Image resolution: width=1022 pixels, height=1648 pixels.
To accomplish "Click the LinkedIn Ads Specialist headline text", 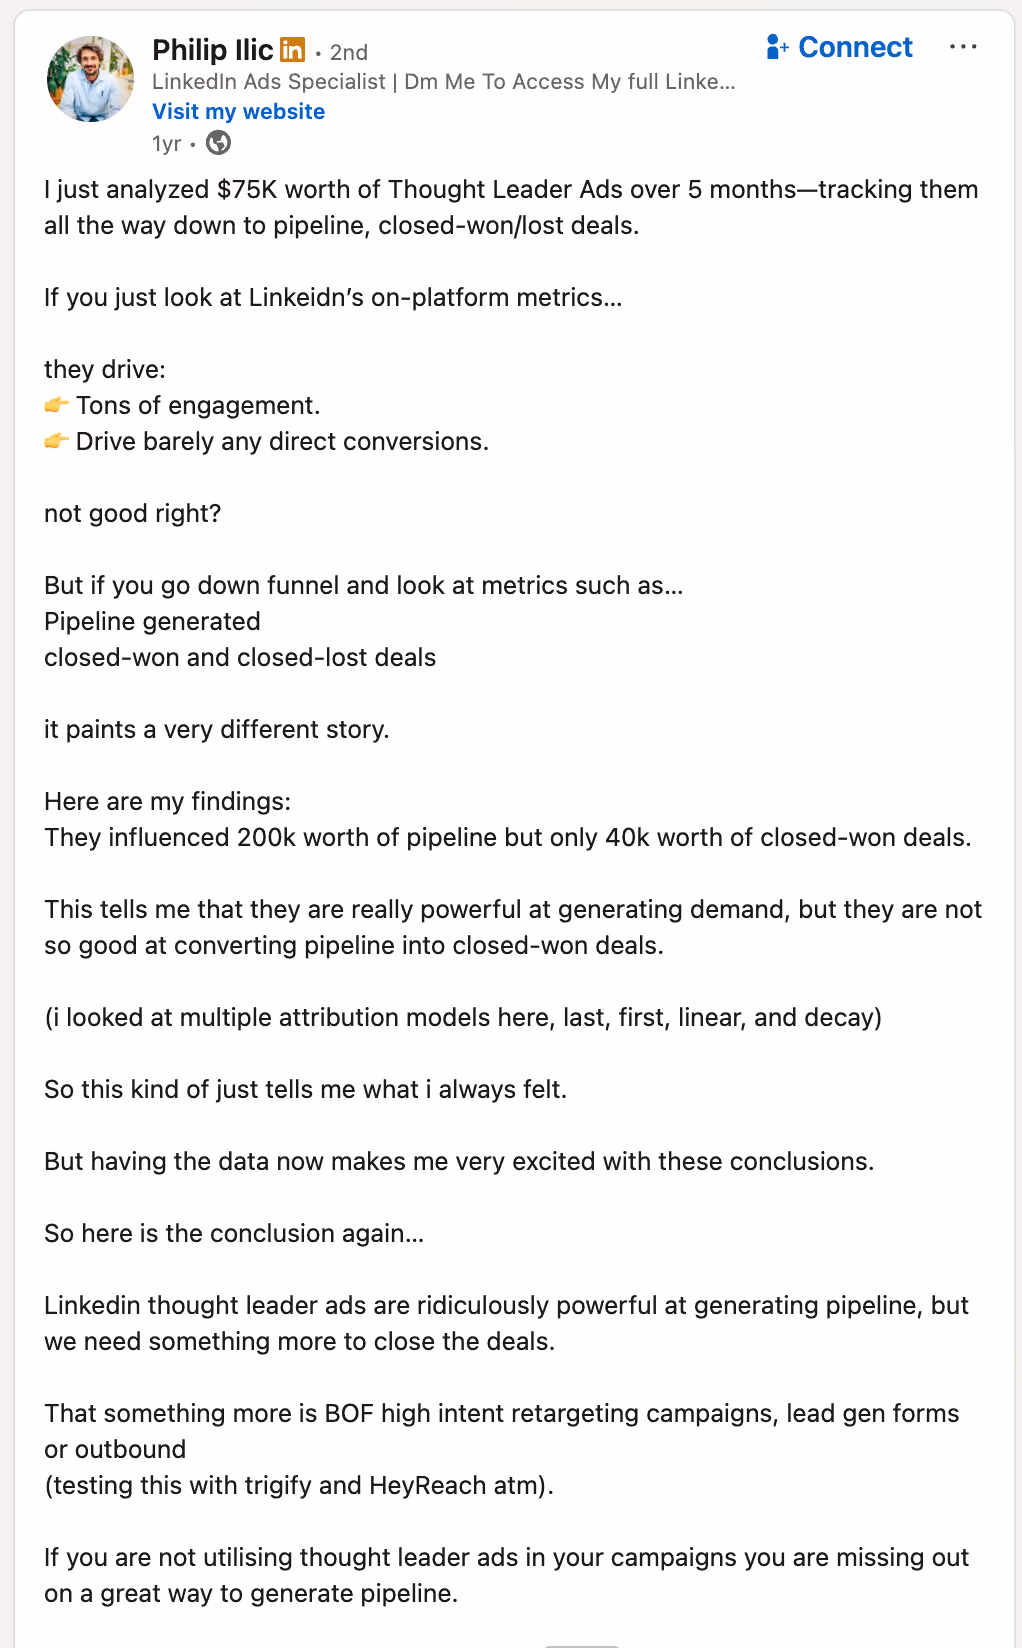I will [x=443, y=82].
